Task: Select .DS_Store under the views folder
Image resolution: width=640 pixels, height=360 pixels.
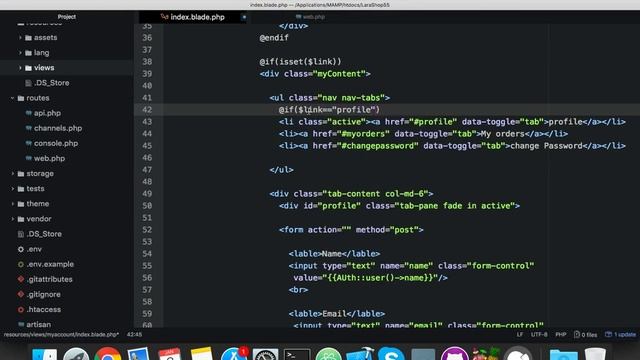Action: coord(51,83)
